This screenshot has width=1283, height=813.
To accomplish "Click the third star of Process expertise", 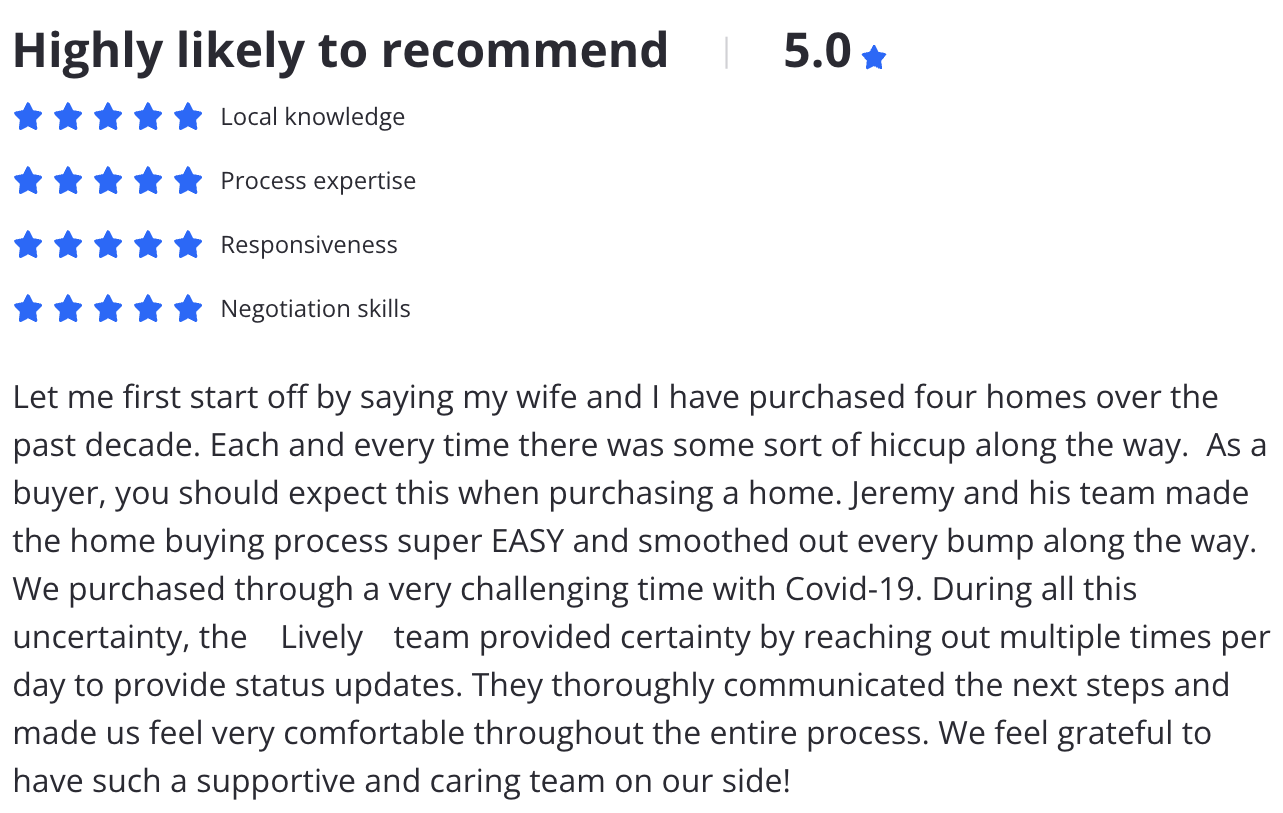I will [x=108, y=181].
